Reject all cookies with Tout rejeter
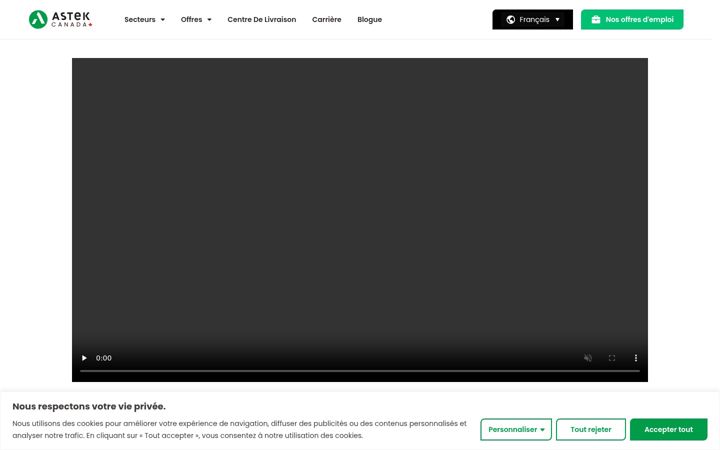The height and width of the screenshot is (450, 720). (591, 429)
